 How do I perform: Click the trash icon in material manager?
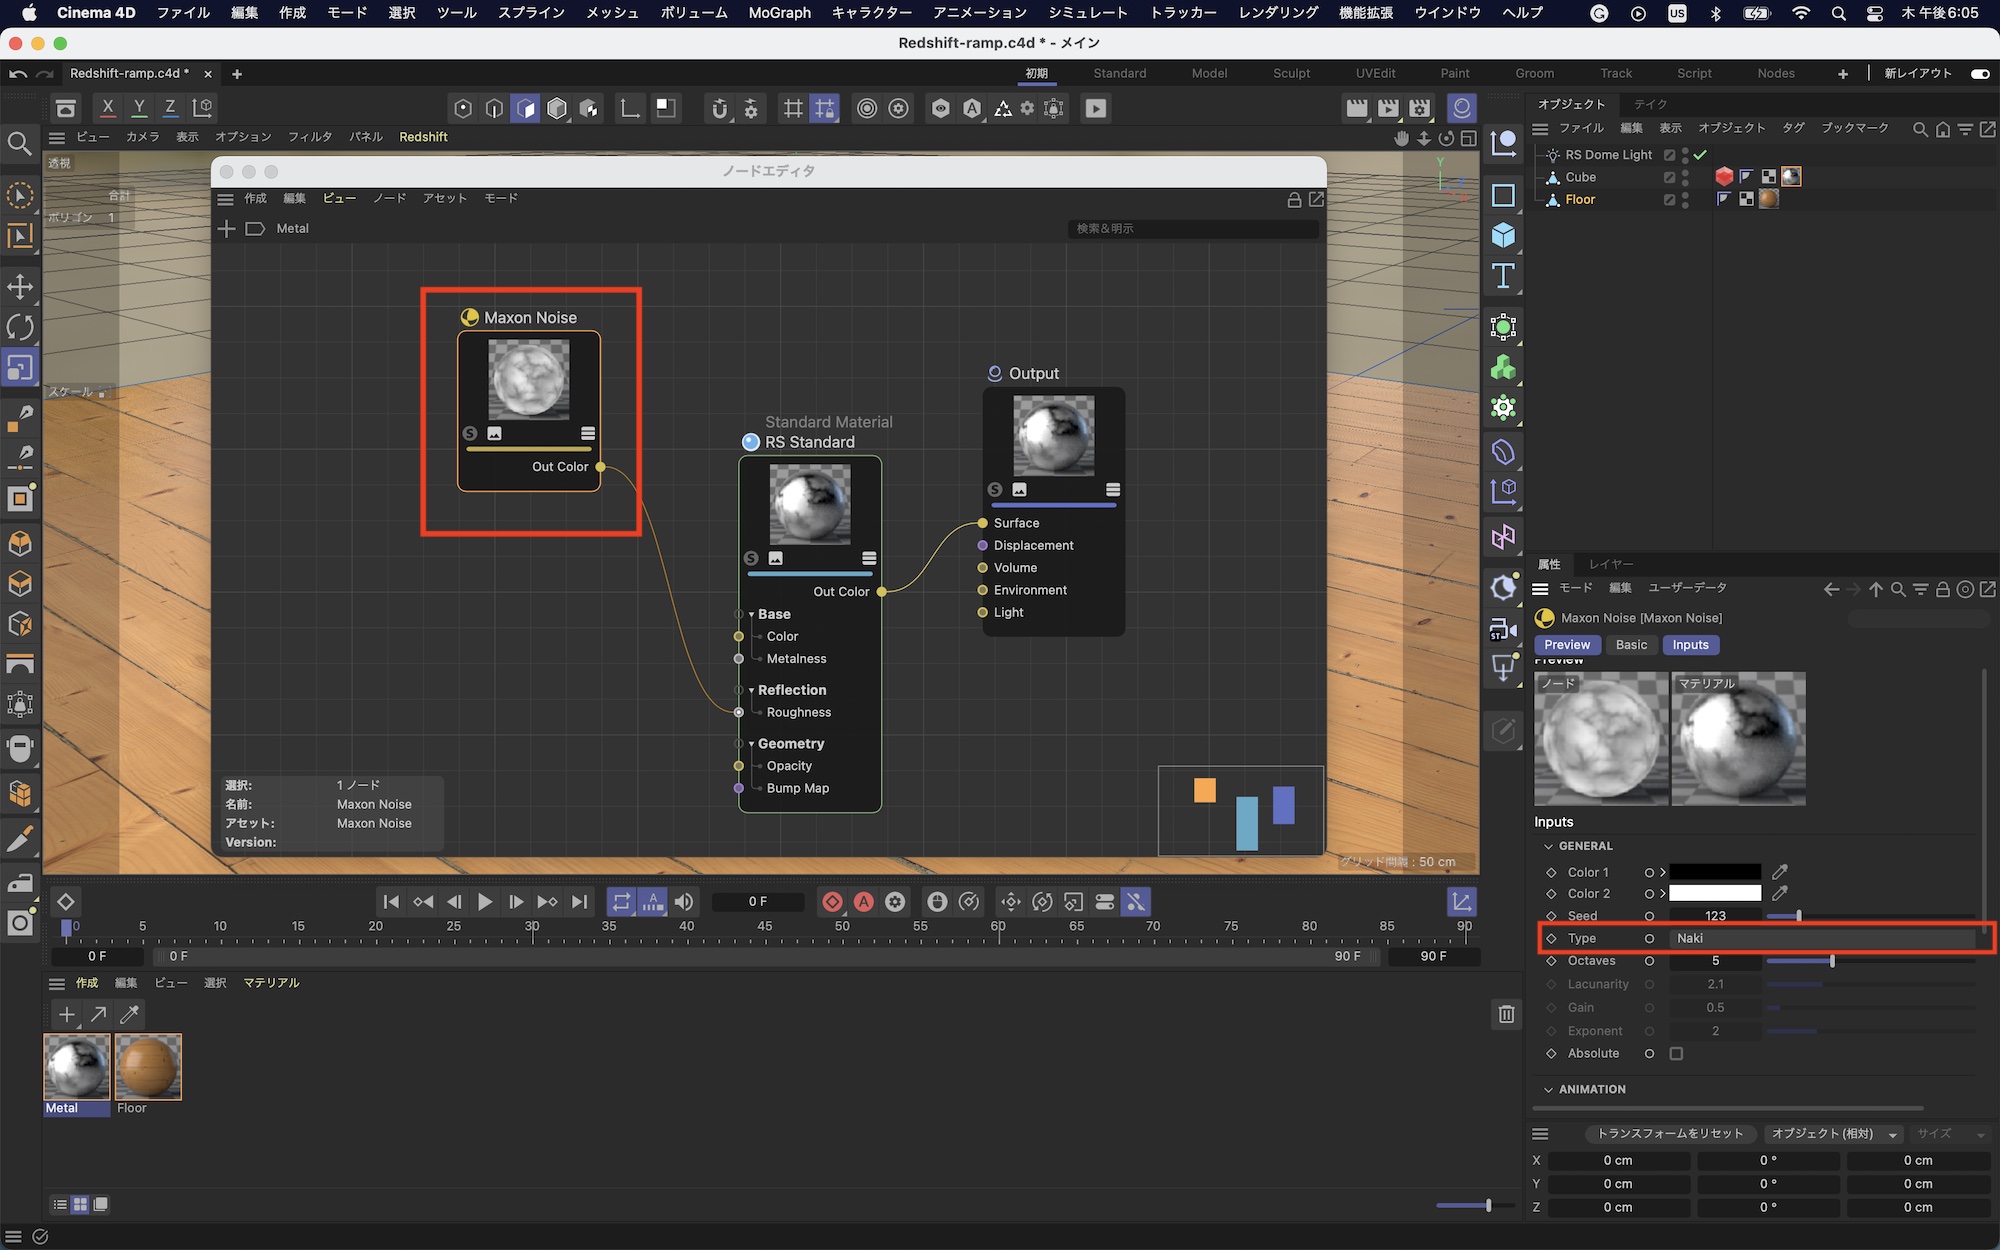(1506, 1014)
